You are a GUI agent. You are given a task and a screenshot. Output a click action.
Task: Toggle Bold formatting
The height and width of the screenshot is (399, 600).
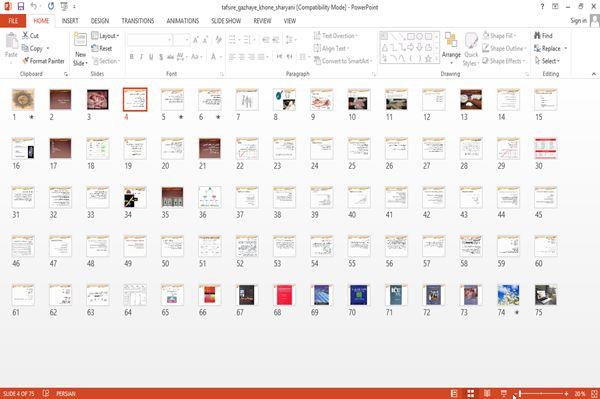(x=132, y=57)
